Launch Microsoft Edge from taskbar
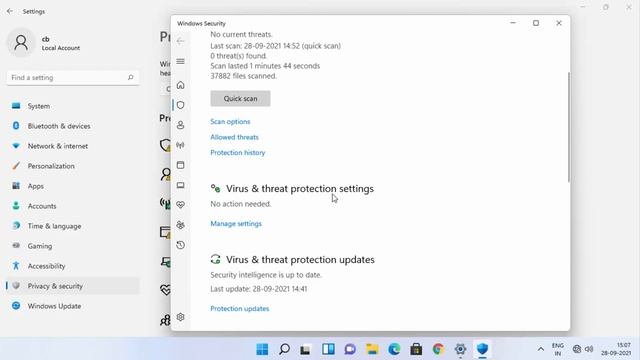Screen dimensions: 640x360 coord(394,349)
